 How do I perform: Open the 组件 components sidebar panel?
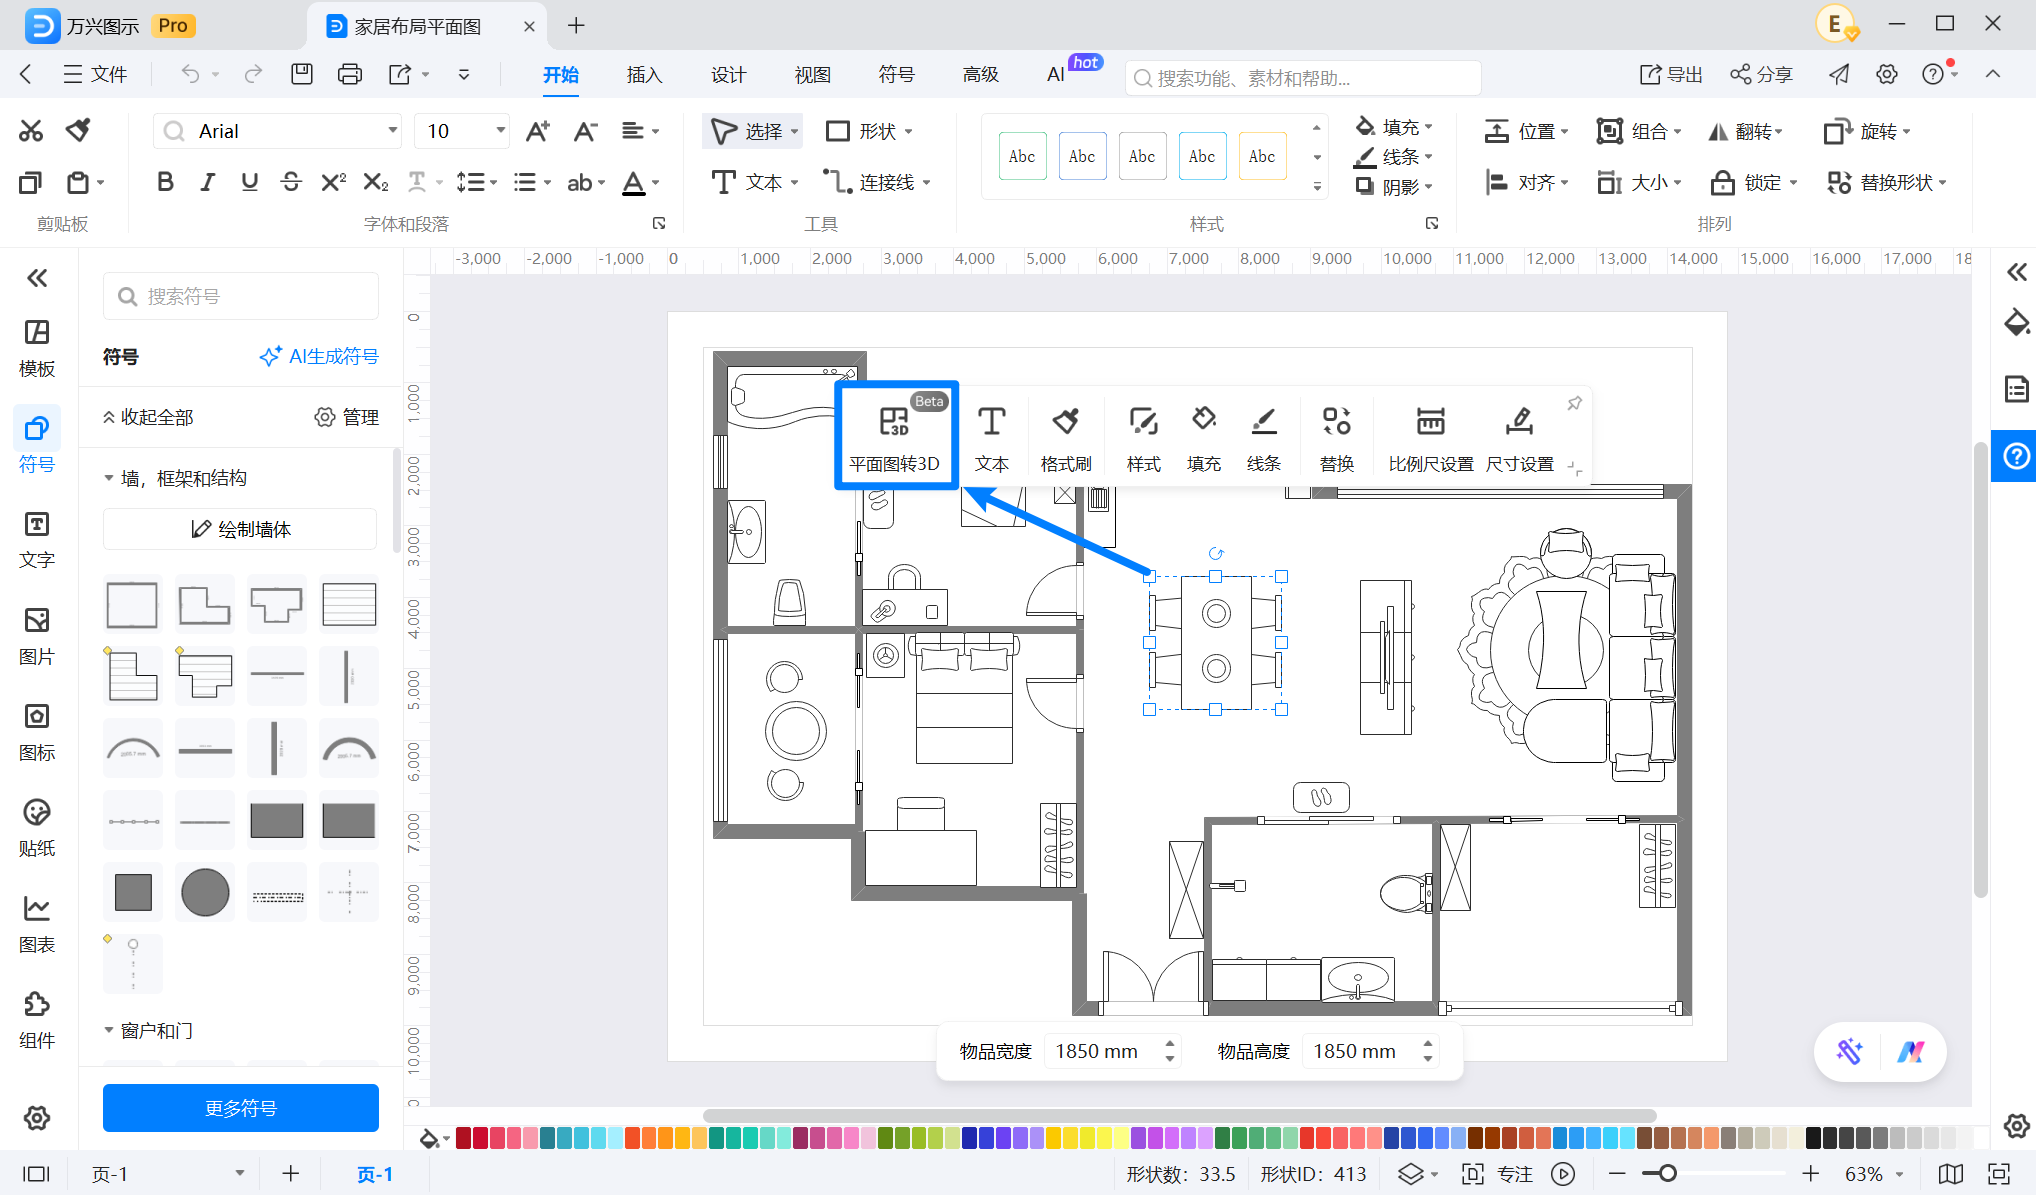(x=37, y=1020)
